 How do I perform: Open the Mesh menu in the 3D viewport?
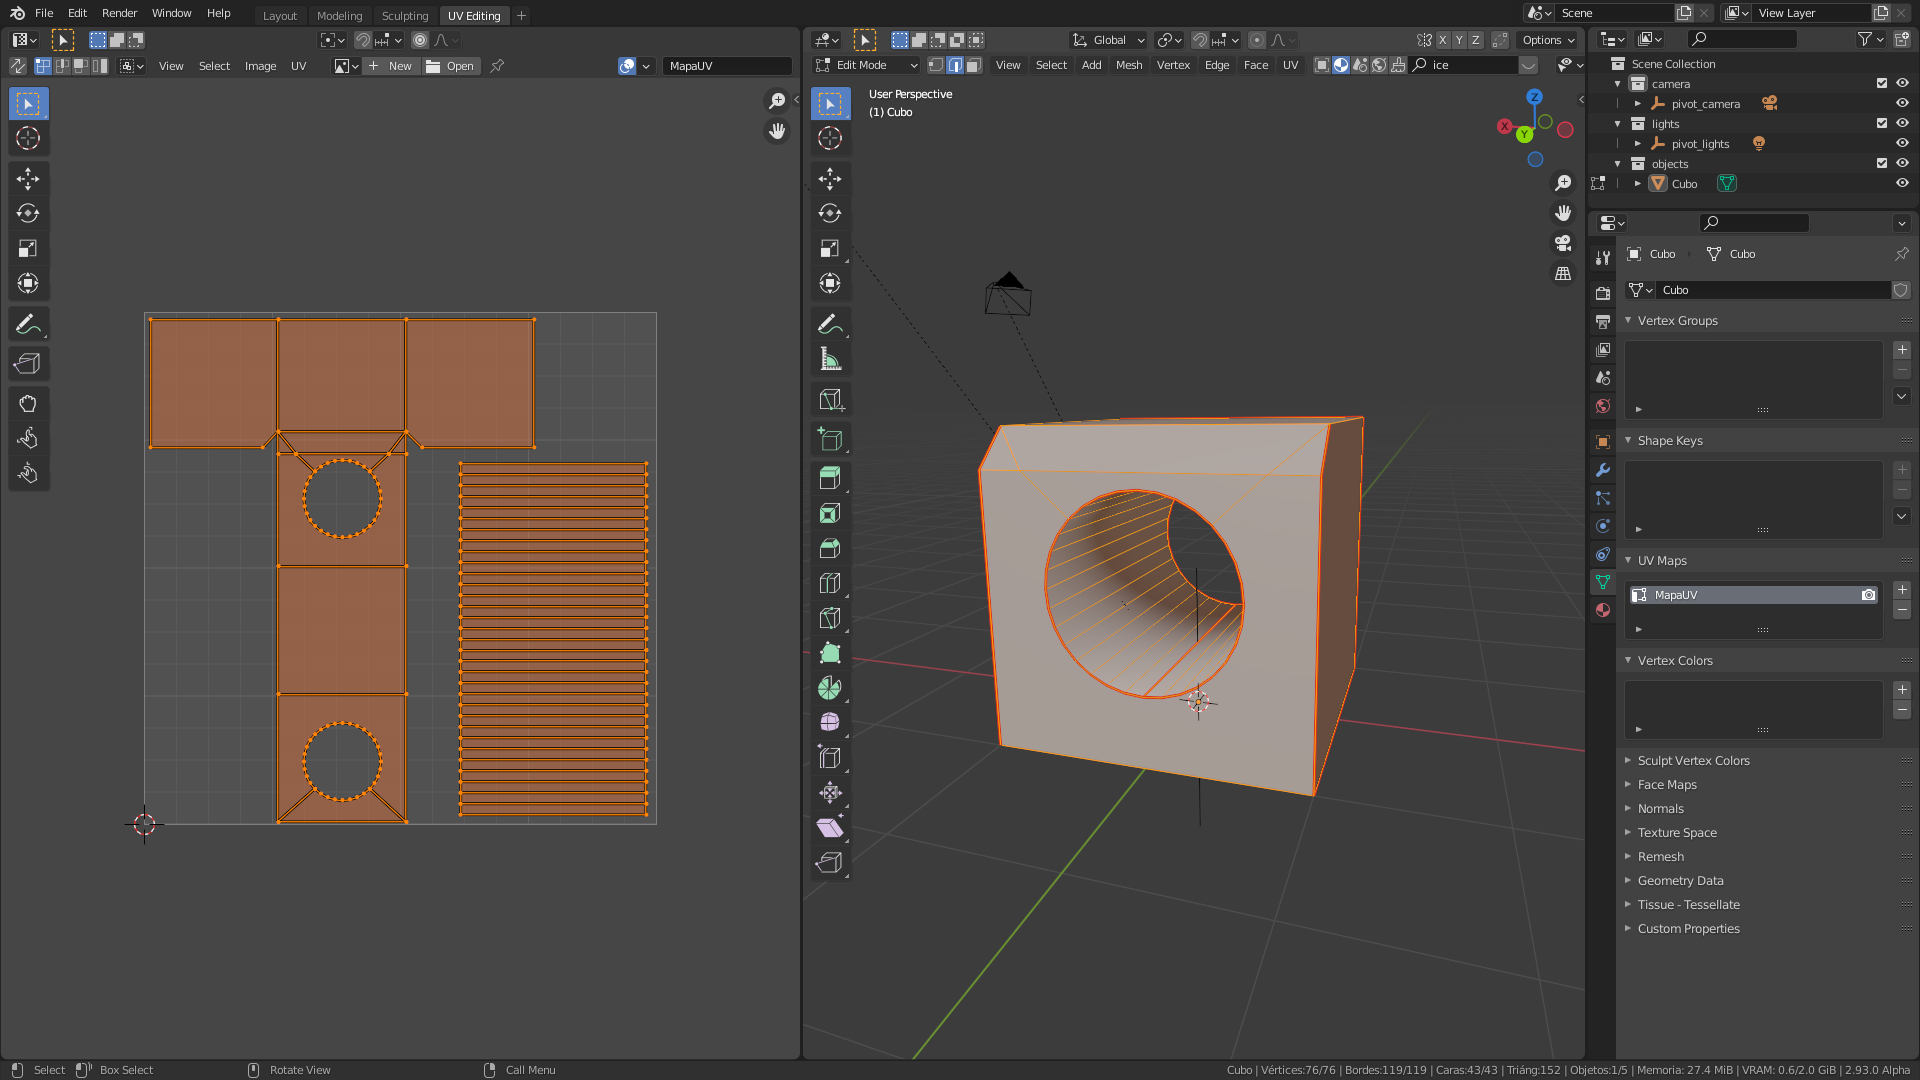pyautogui.click(x=1129, y=64)
